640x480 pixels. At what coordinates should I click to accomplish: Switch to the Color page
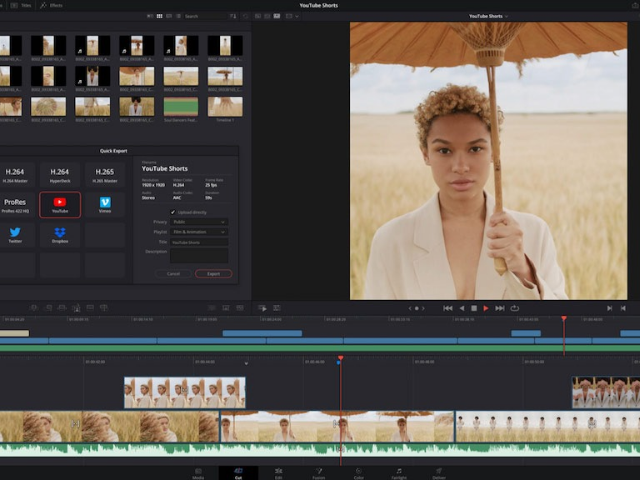point(359,473)
